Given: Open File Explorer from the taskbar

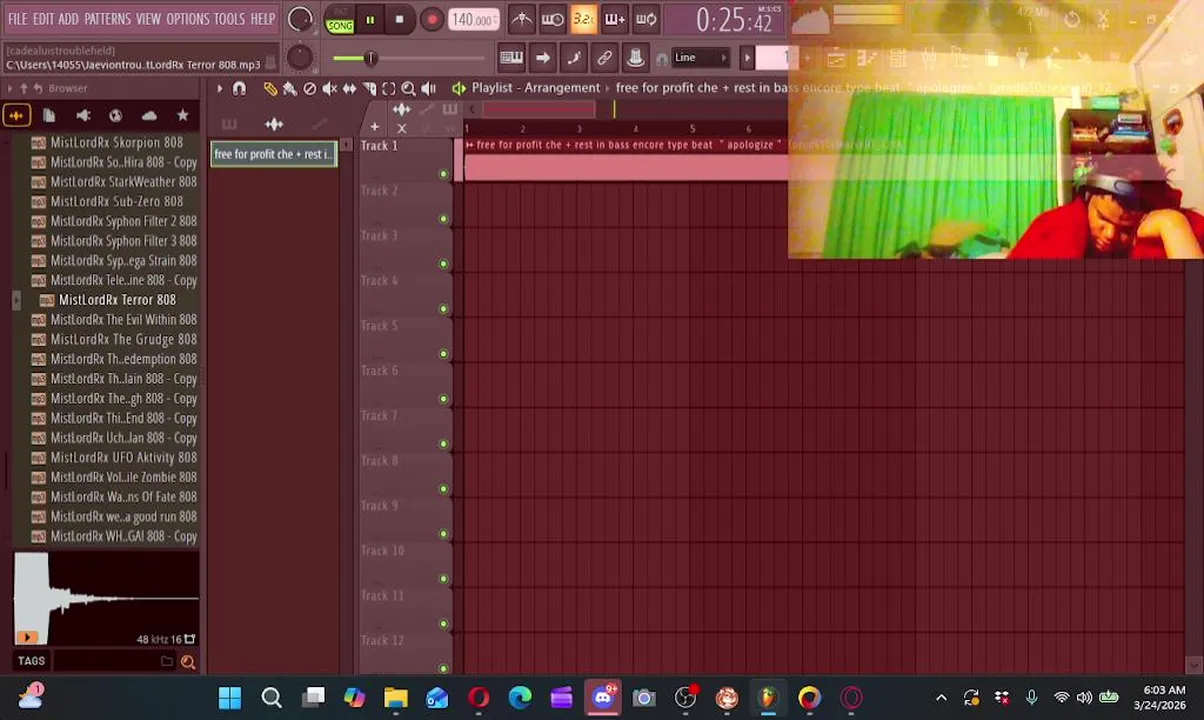Looking at the screenshot, I should pos(396,698).
